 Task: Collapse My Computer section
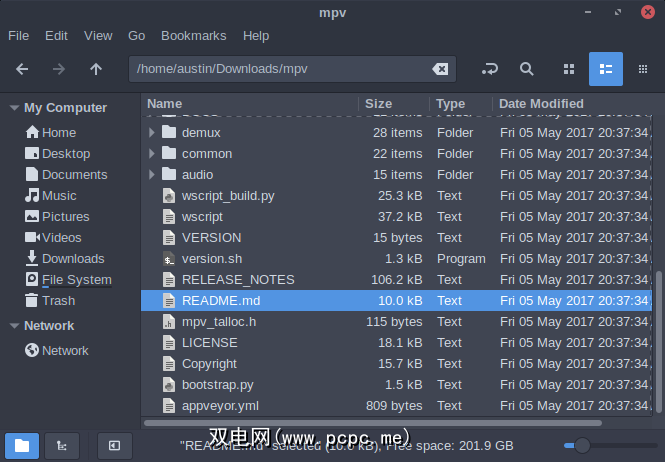coord(14,108)
